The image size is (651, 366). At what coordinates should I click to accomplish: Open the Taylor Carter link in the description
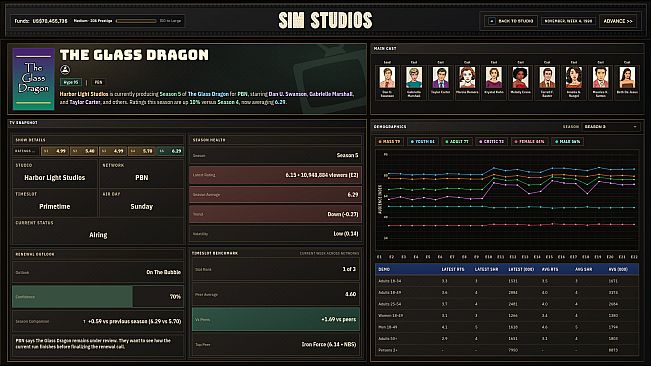point(85,102)
